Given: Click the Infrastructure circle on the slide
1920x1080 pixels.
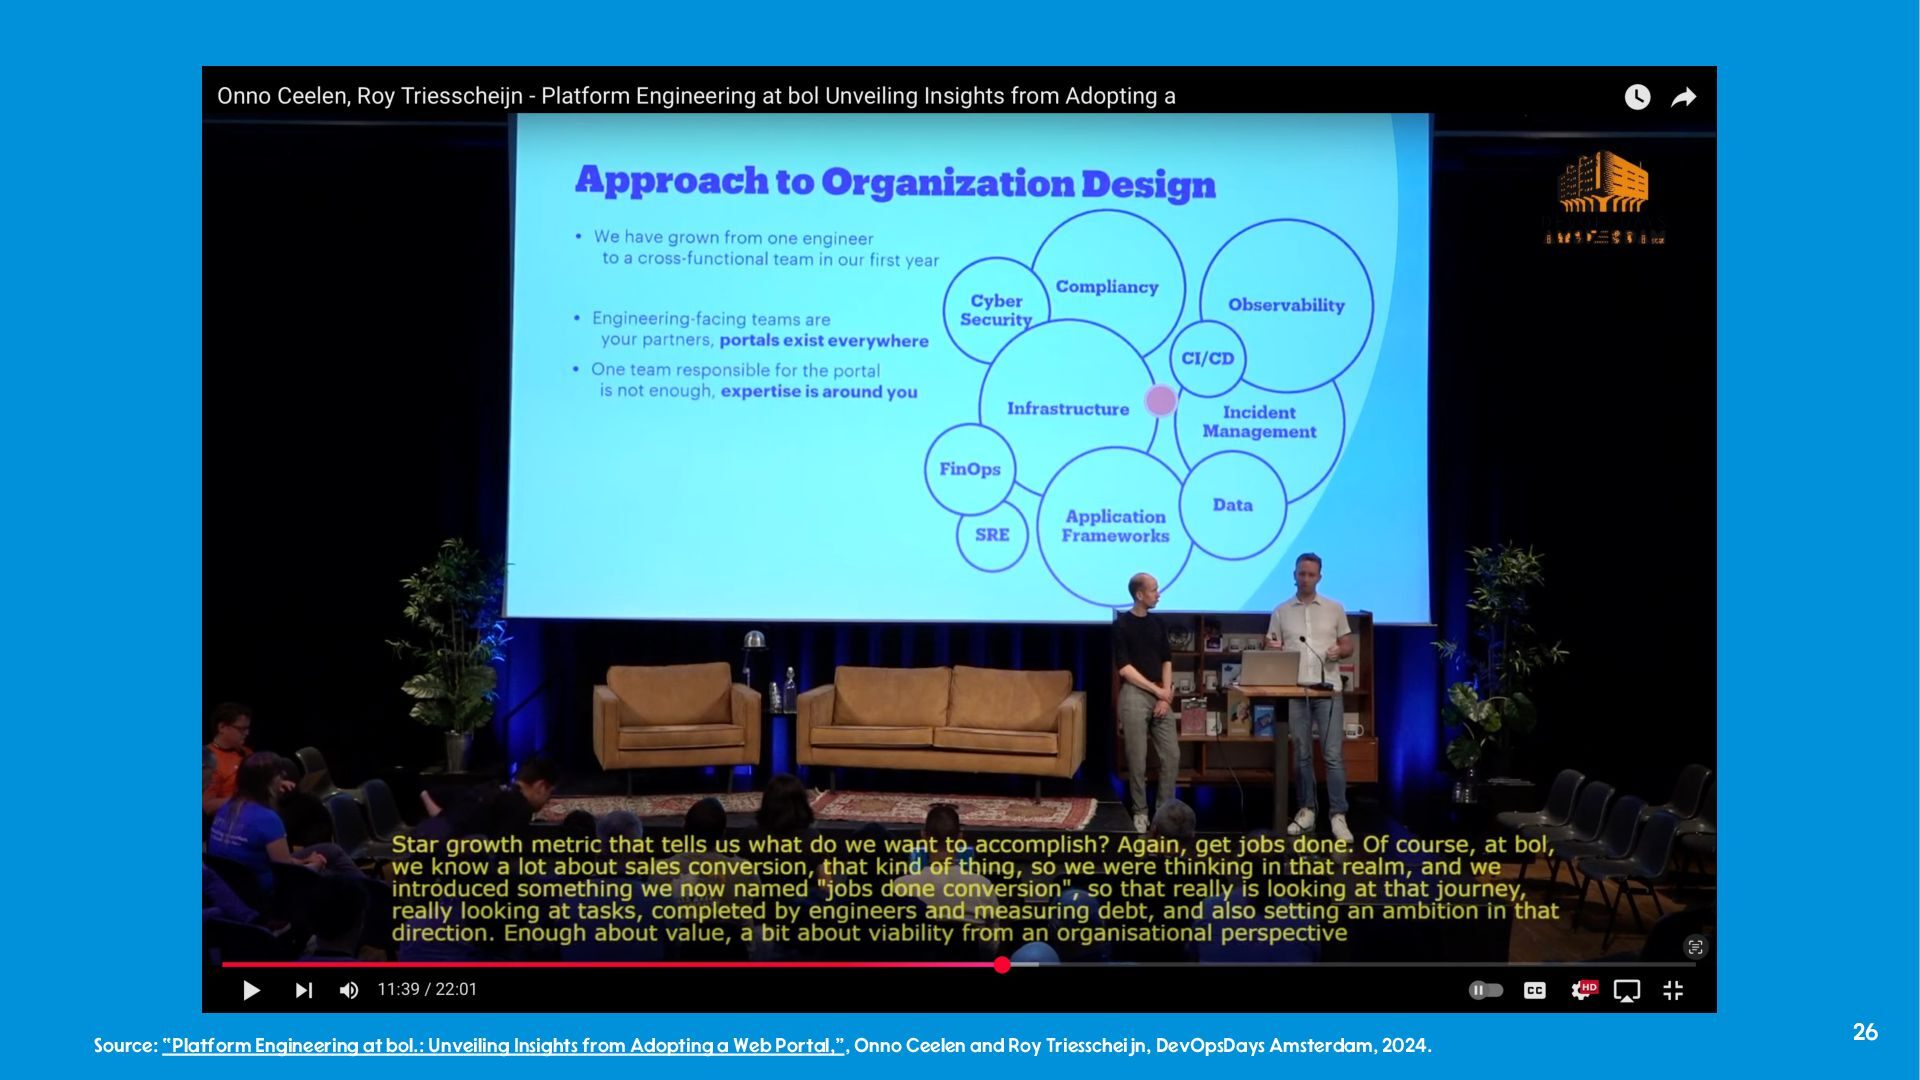Looking at the screenshot, I should [x=1067, y=408].
